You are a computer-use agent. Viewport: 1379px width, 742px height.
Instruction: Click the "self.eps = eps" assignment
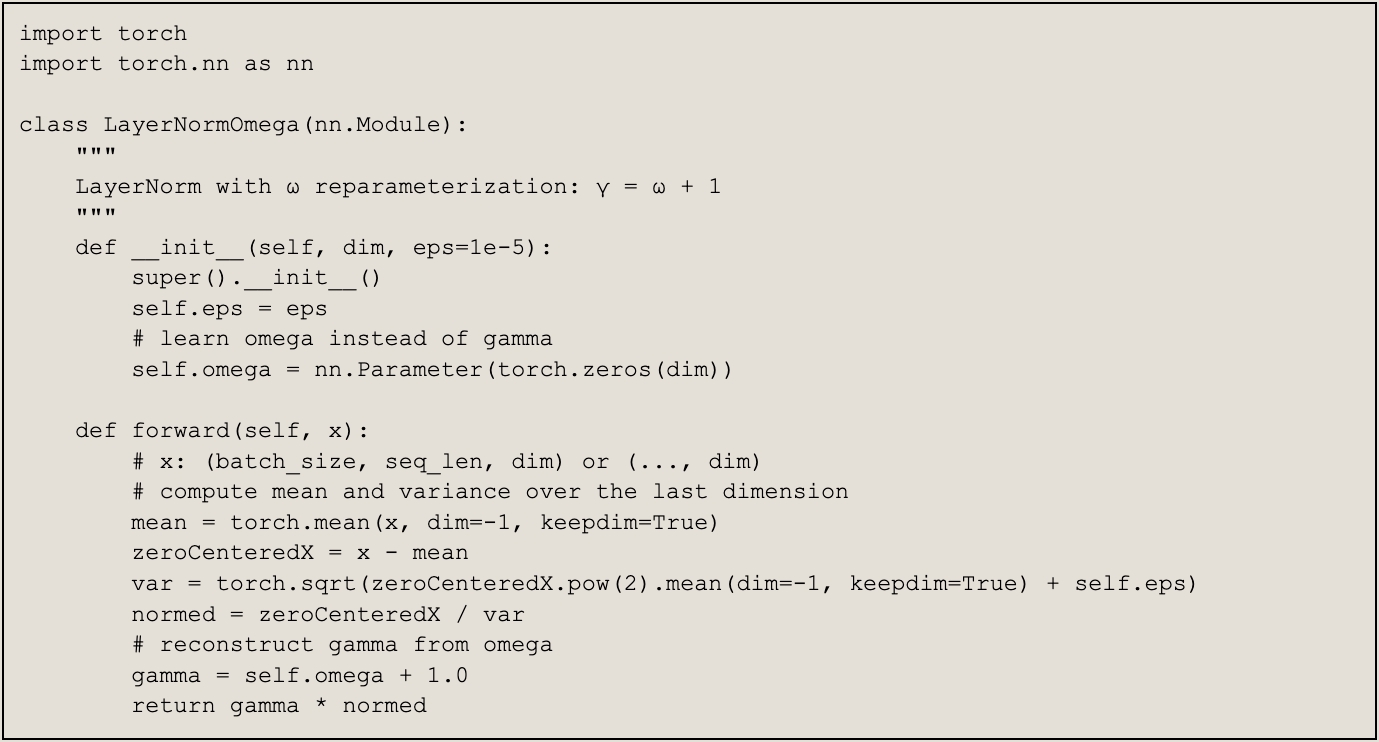coord(229,309)
